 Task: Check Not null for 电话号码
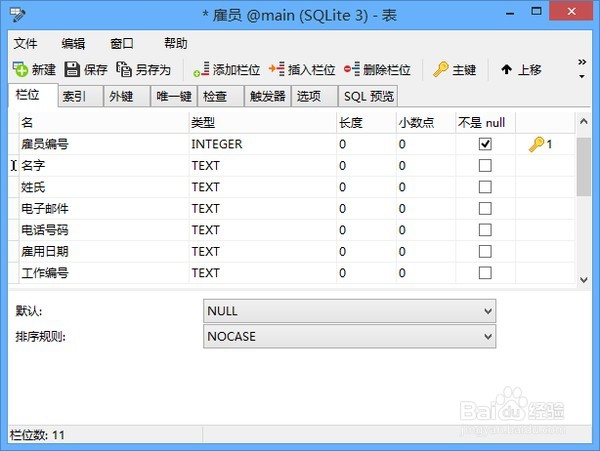485,230
